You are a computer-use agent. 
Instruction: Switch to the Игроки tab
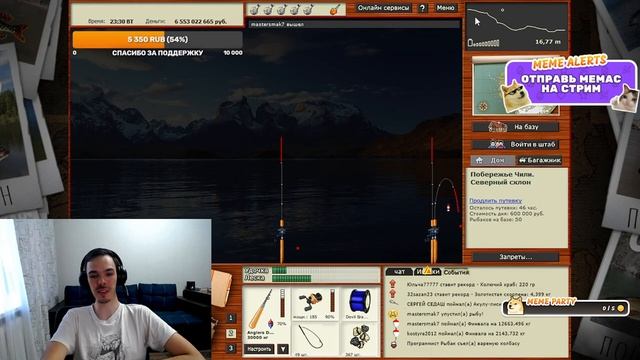pos(428,272)
